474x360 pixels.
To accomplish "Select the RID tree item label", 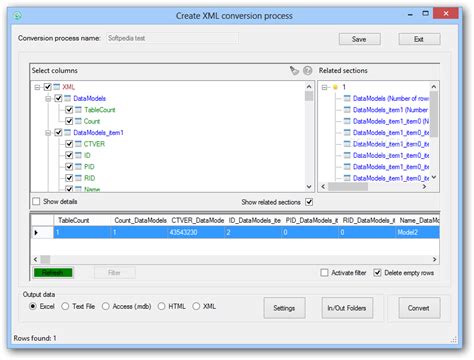I will click(89, 178).
